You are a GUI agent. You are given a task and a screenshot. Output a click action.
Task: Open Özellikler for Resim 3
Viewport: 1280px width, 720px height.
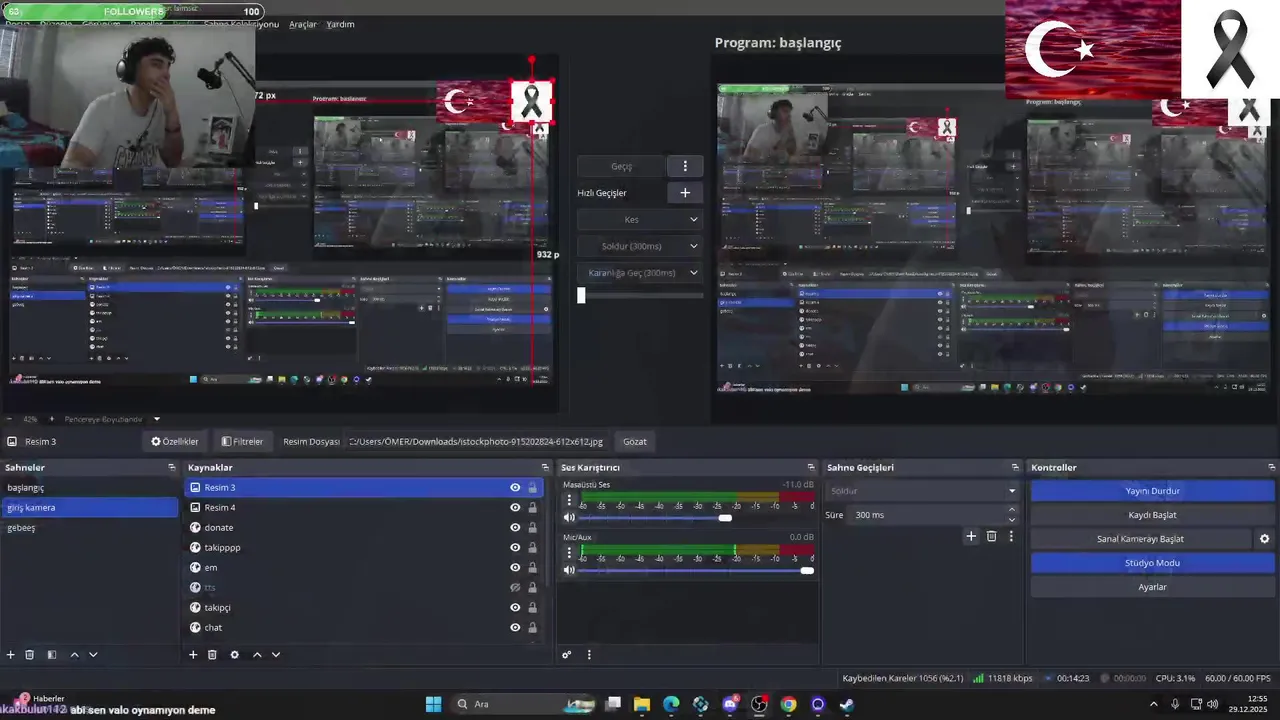(175, 441)
